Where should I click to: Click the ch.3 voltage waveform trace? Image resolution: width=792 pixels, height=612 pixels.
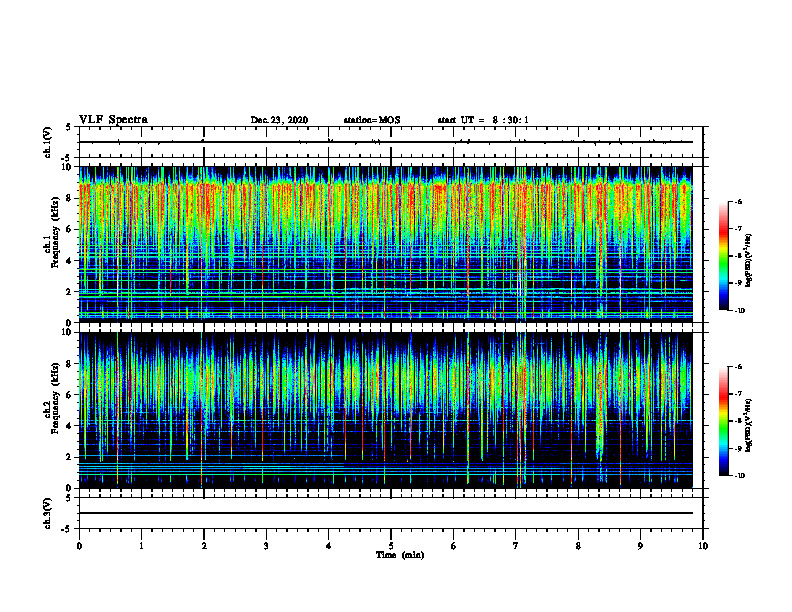click(x=385, y=513)
